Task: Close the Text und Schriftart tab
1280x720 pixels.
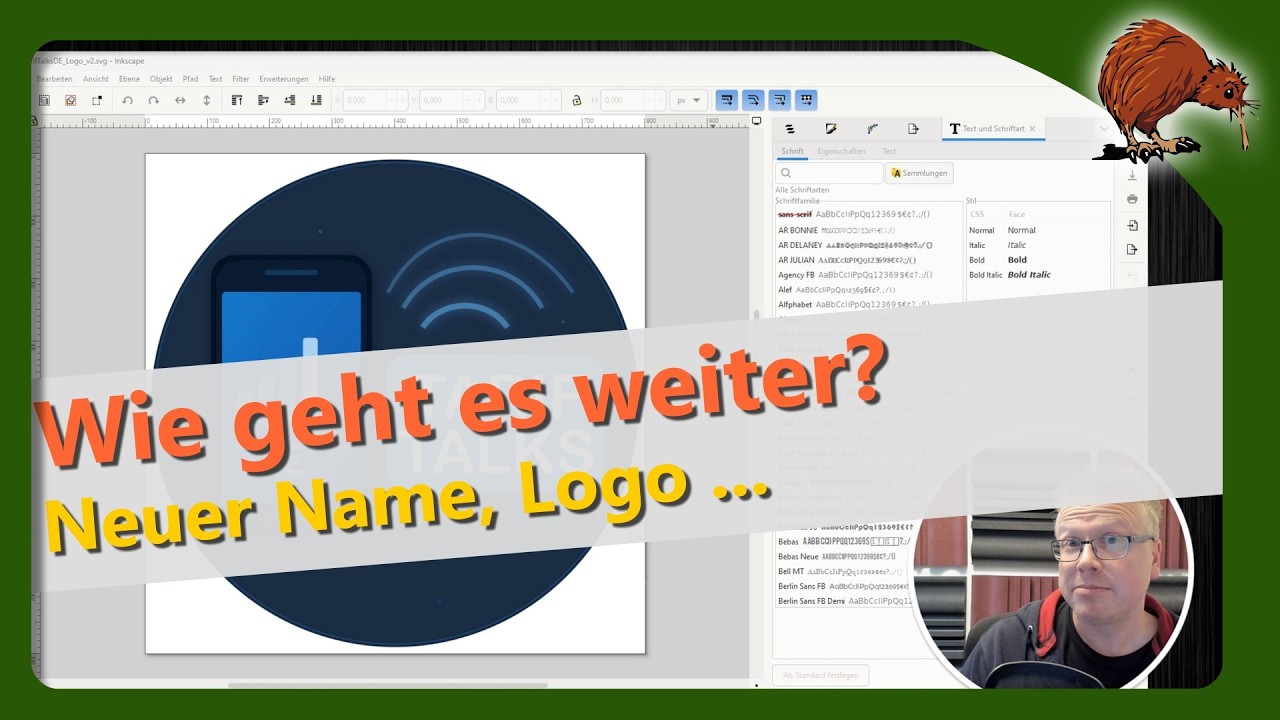Action: pos(1032,129)
